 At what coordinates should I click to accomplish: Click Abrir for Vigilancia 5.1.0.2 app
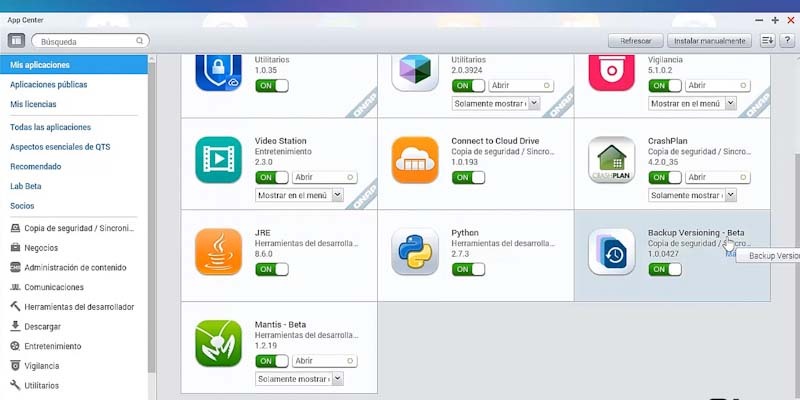[x=718, y=86]
